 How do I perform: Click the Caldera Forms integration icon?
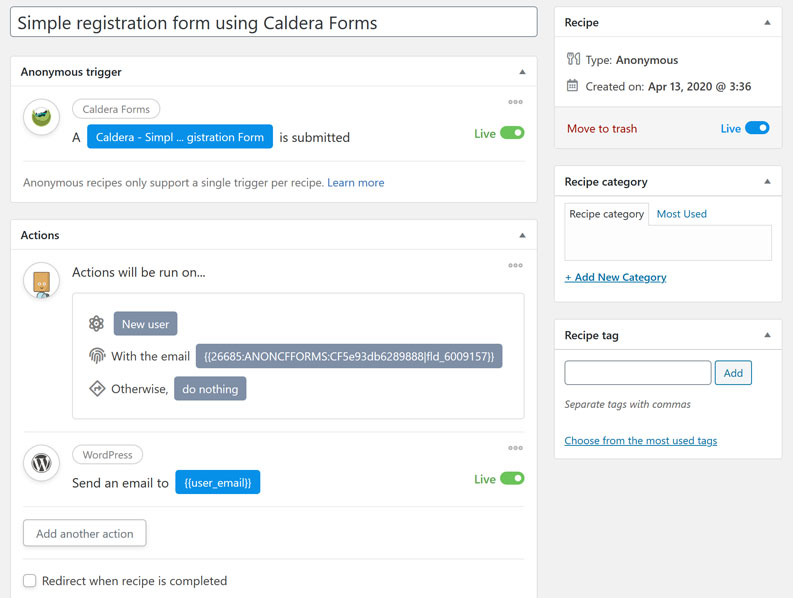click(x=41, y=117)
